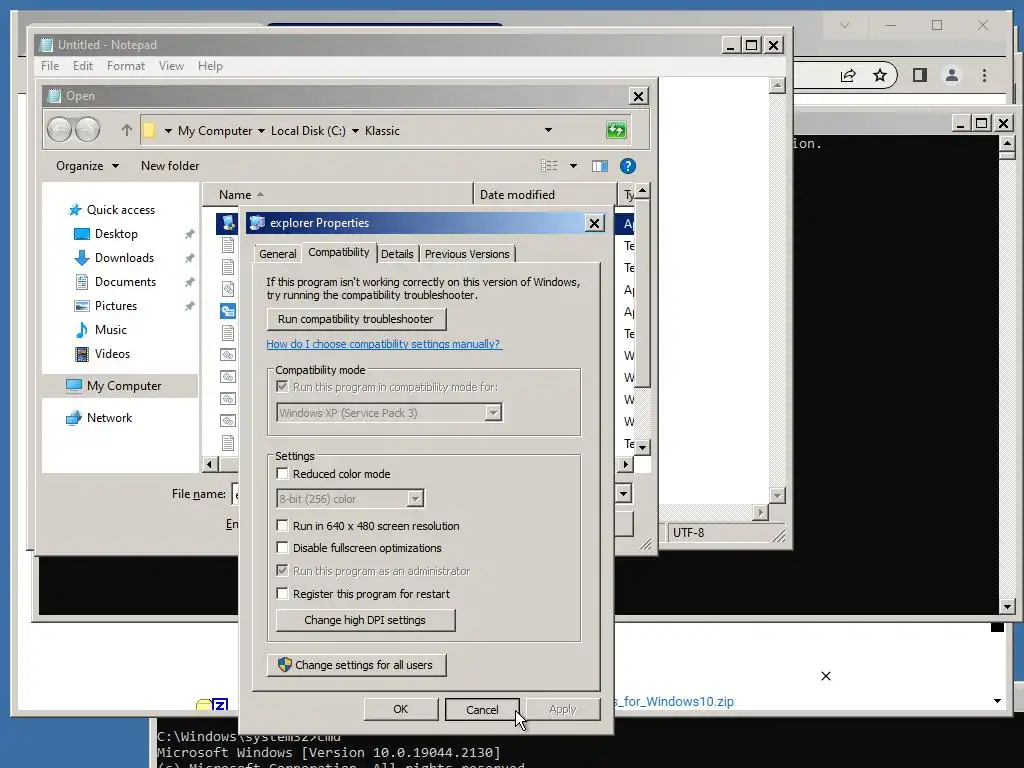This screenshot has width=1024, height=768.
Task: Close the download bar X
Action: [x=825, y=676]
